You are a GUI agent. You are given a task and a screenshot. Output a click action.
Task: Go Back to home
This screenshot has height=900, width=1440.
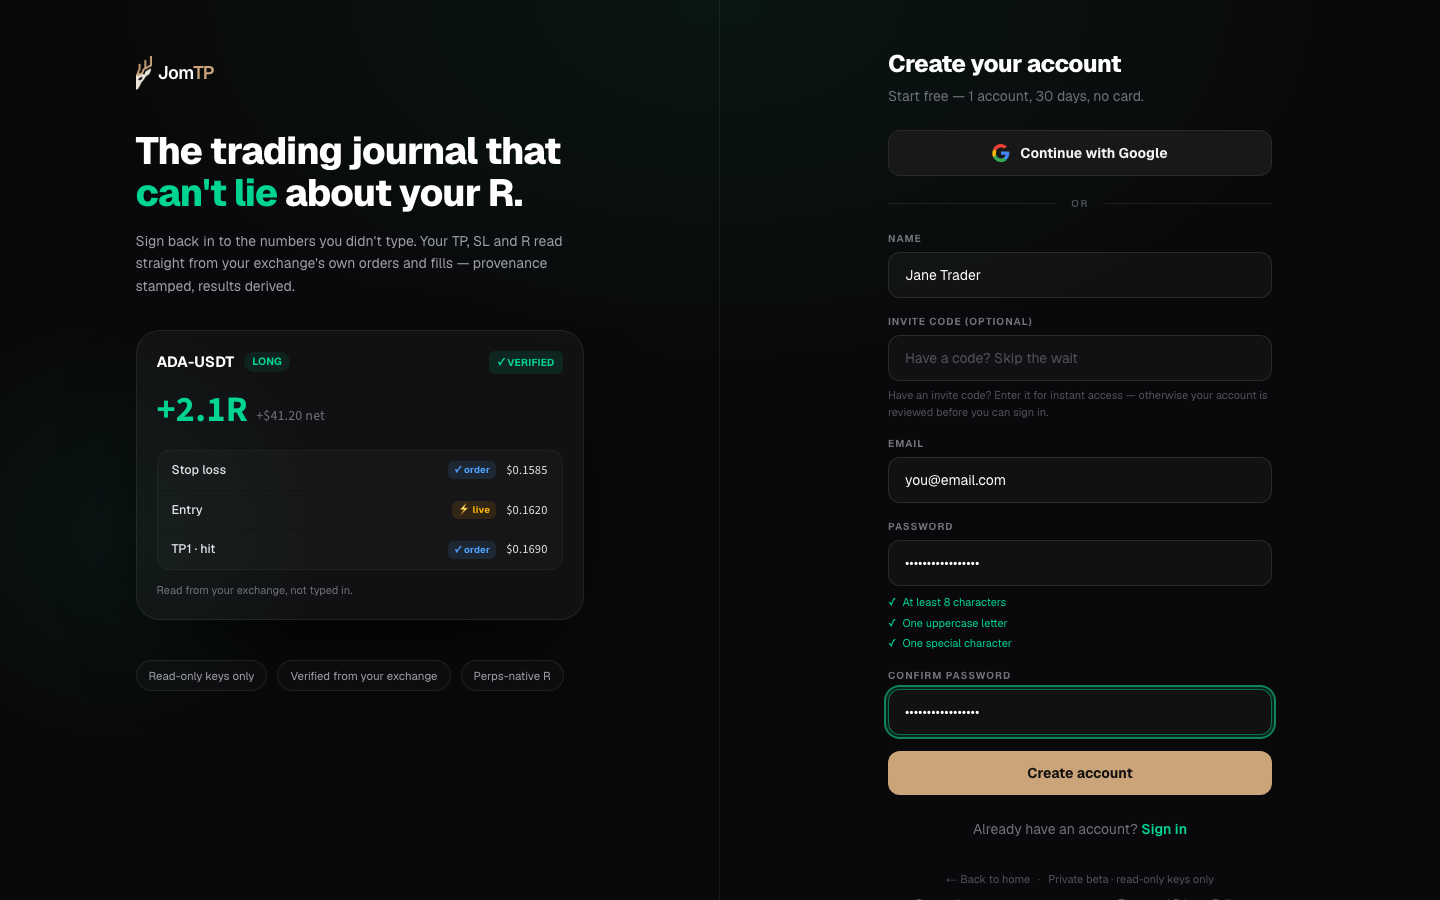click(x=988, y=879)
